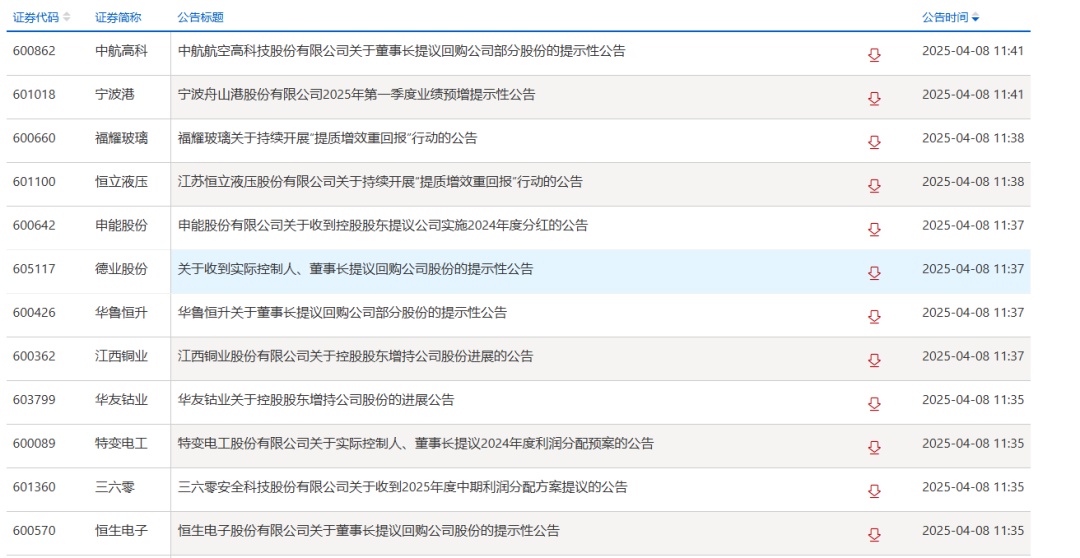1080x558 pixels.
Task: Select stock code 600089
Action: (x=34, y=444)
